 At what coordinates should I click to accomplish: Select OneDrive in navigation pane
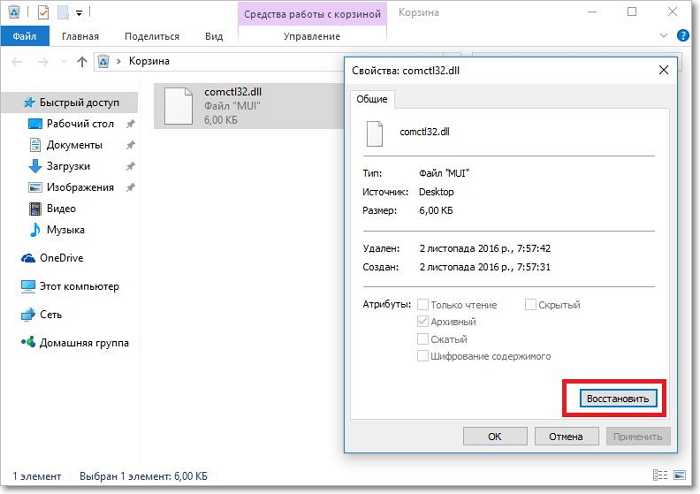pyautogui.click(x=62, y=258)
